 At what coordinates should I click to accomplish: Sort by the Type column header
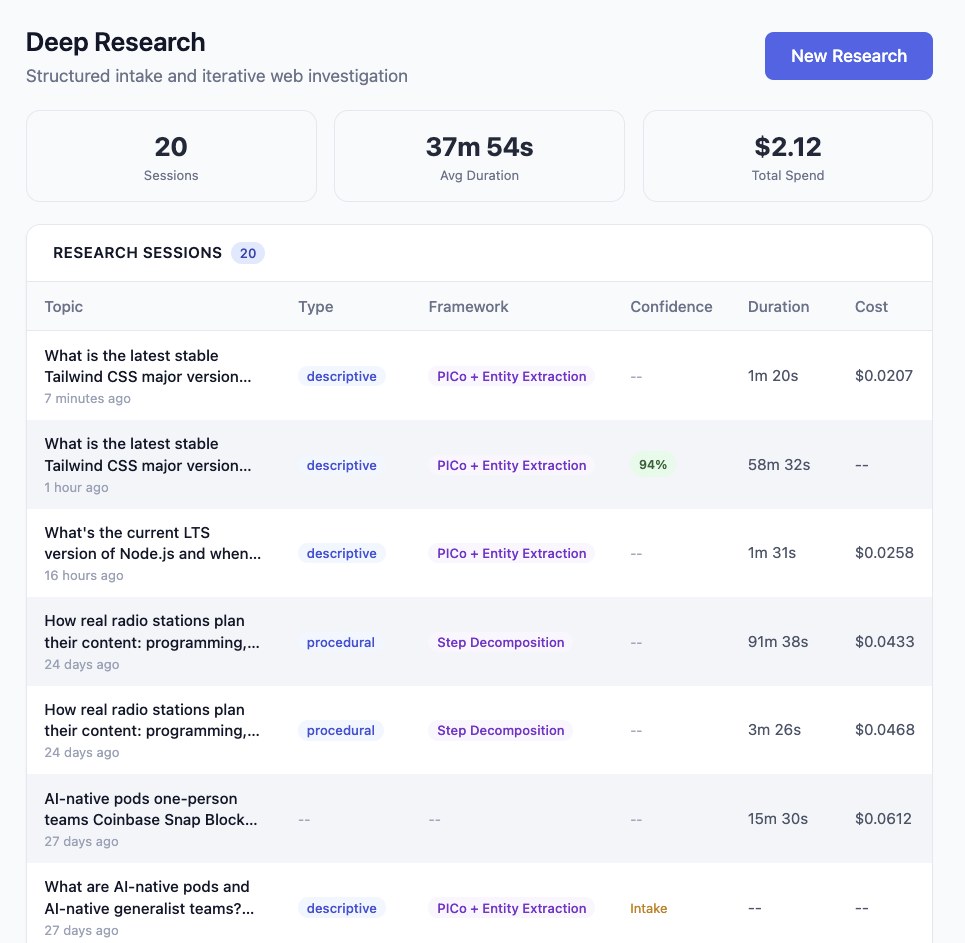(316, 307)
